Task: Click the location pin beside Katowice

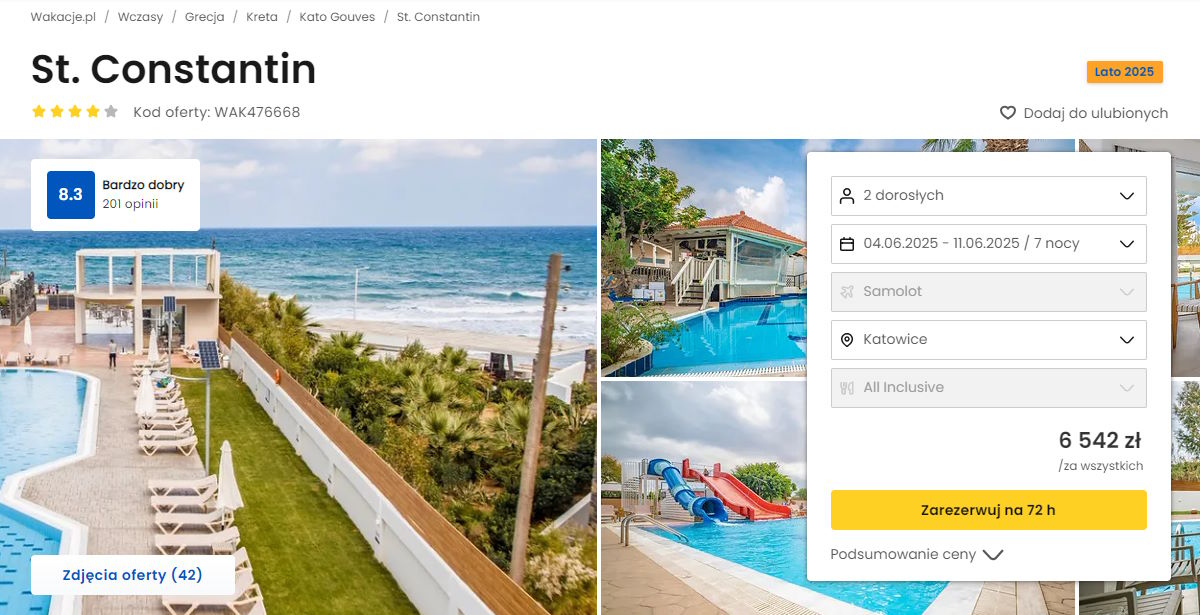Action: [847, 340]
